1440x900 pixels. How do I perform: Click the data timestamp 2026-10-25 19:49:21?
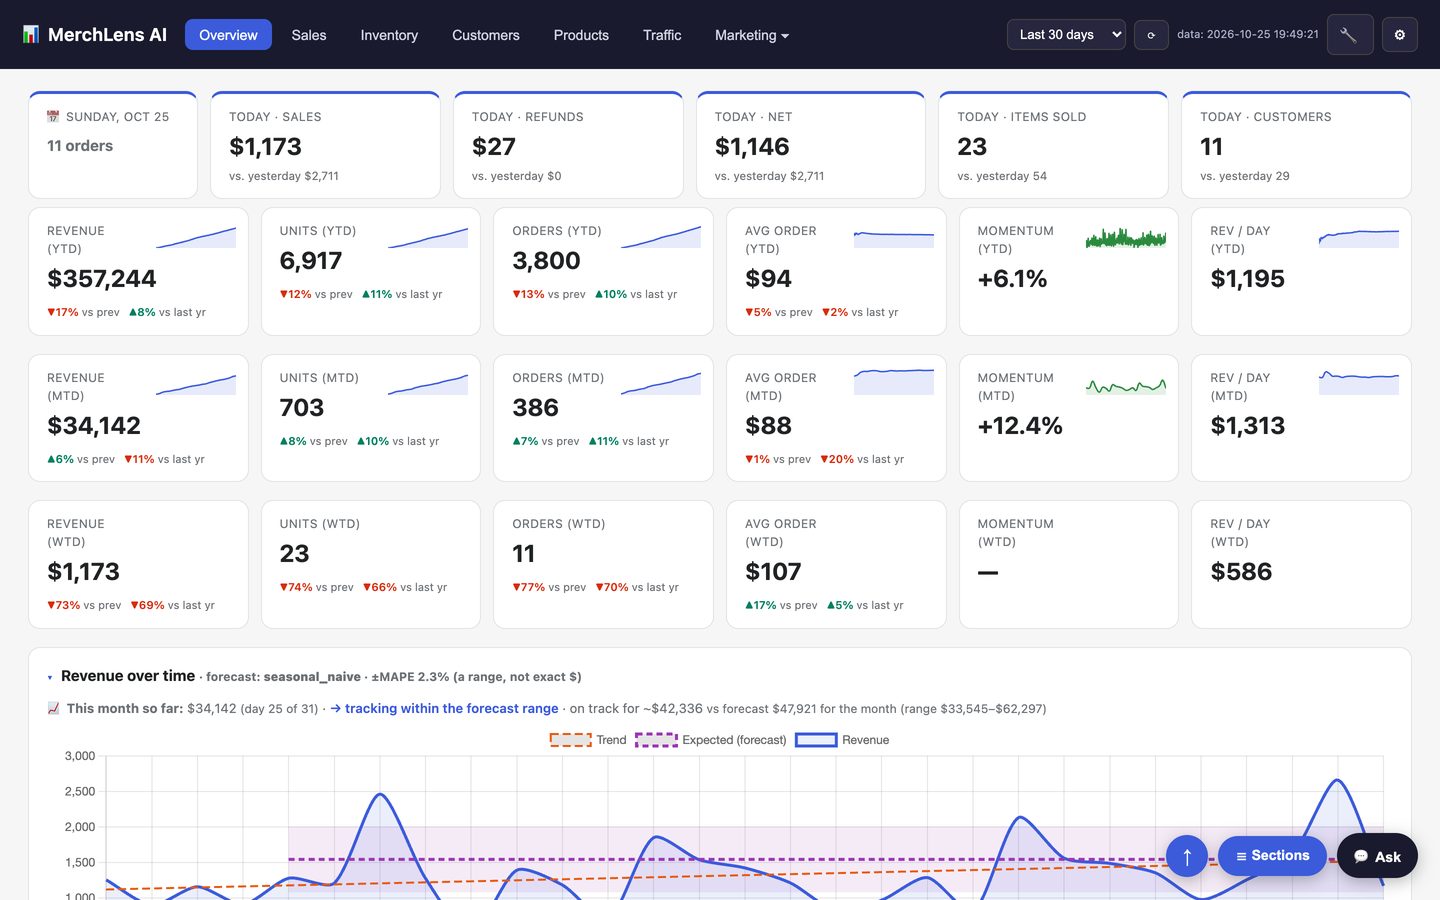(x=1248, y=35)
